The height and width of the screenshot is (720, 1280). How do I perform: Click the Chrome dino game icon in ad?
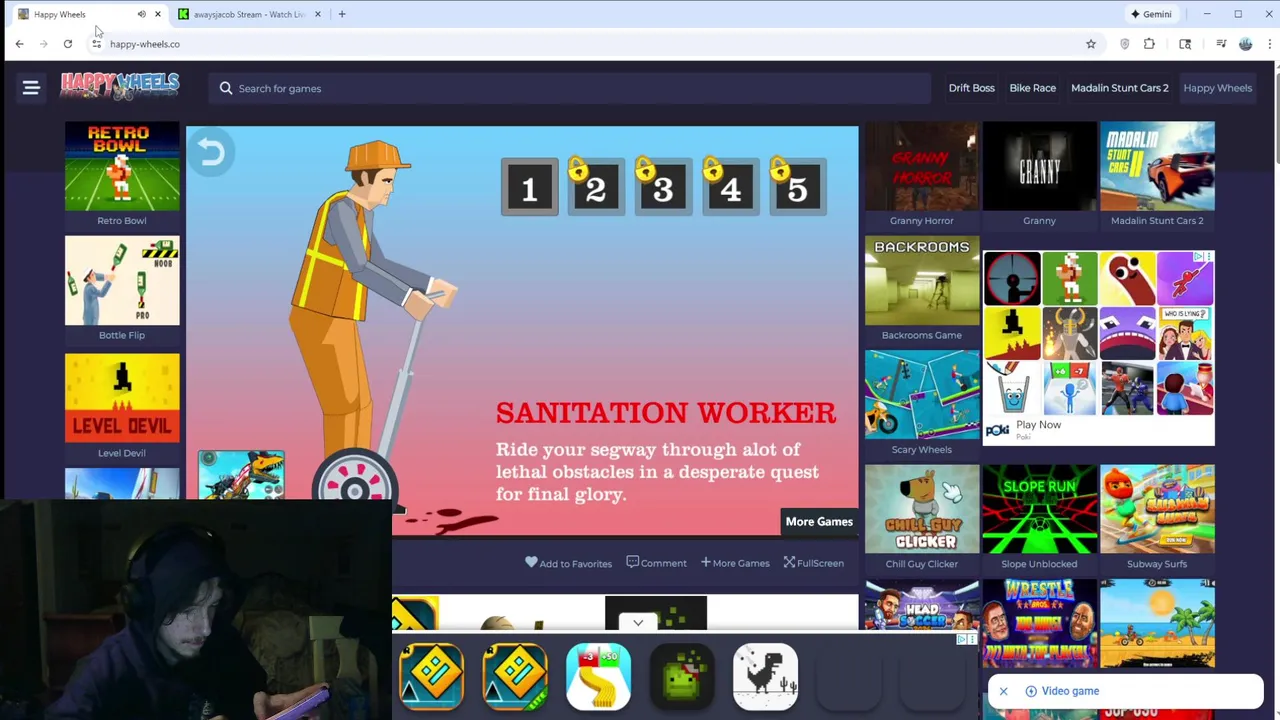(x=765, y=676)
